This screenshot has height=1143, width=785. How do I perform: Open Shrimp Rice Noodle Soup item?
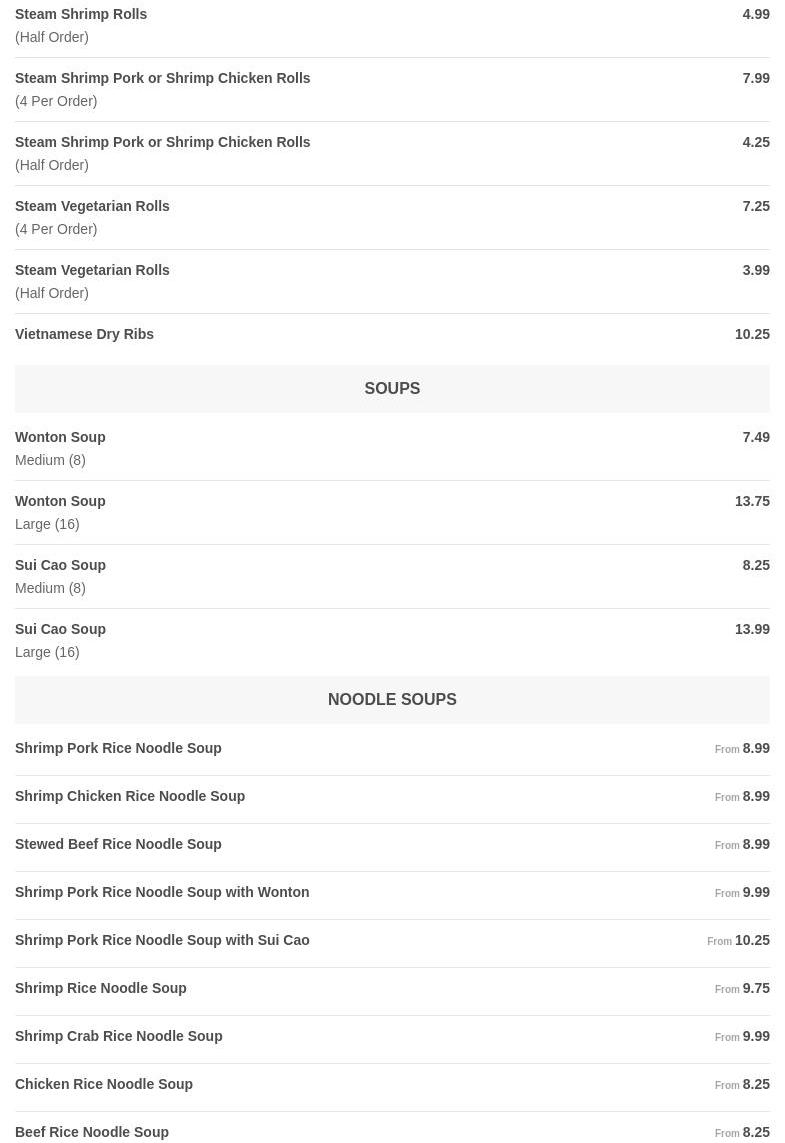pos(101,988)
